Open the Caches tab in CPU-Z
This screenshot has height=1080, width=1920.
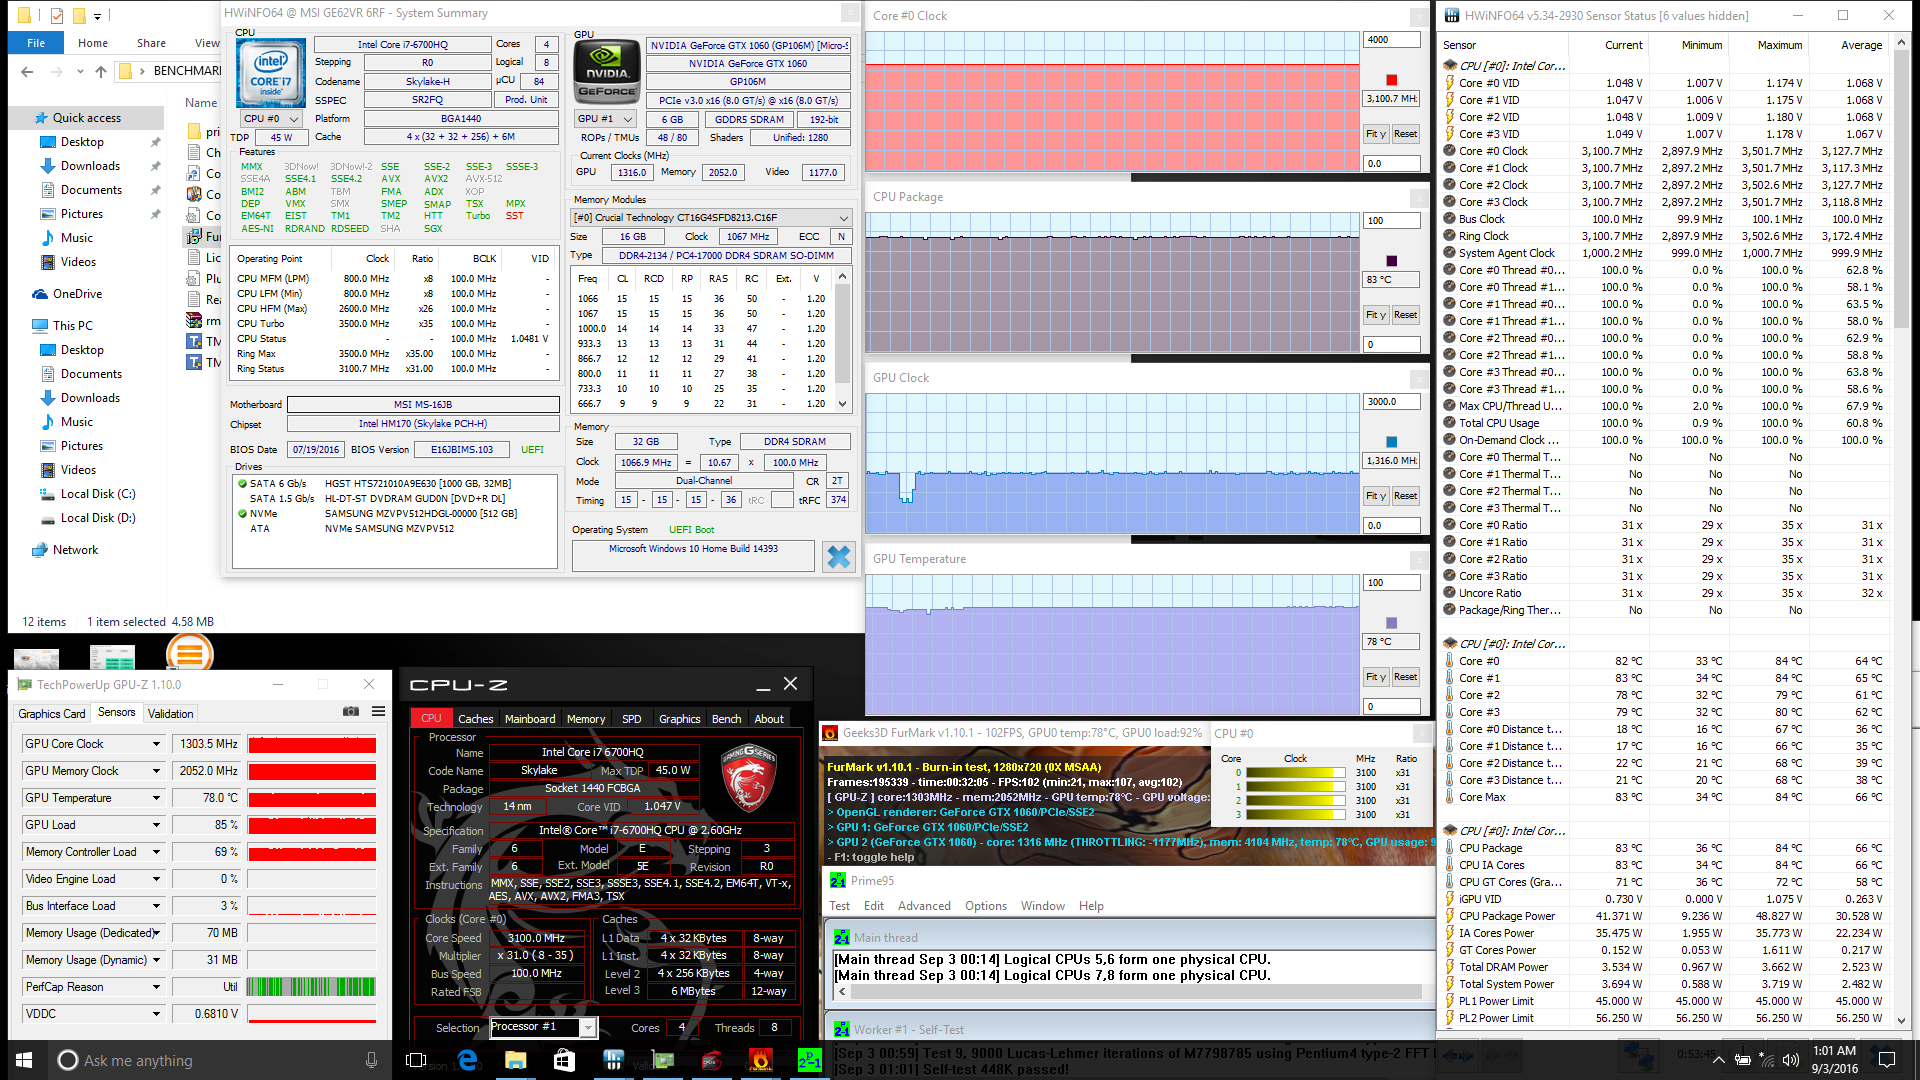coord(476,719)
